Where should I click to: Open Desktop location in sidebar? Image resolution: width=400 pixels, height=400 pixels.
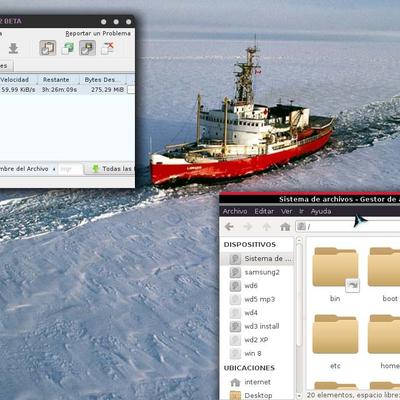[x=257, y=395]
